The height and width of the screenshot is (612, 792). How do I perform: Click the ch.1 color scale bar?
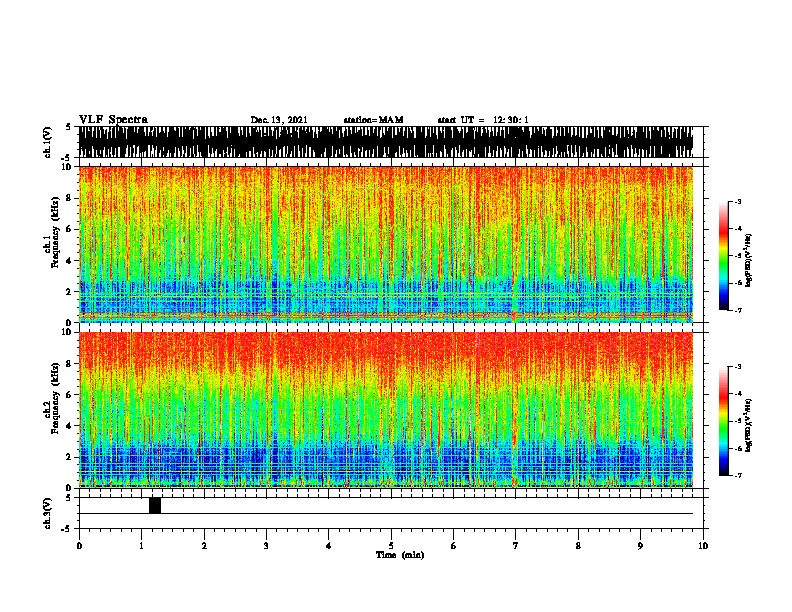click(x=724, y=256)
